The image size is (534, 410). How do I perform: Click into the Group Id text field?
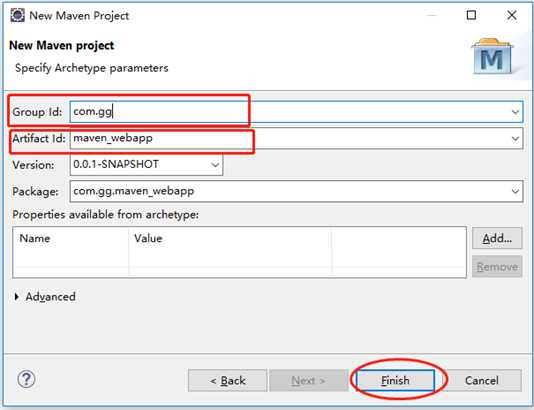(296, 112)
